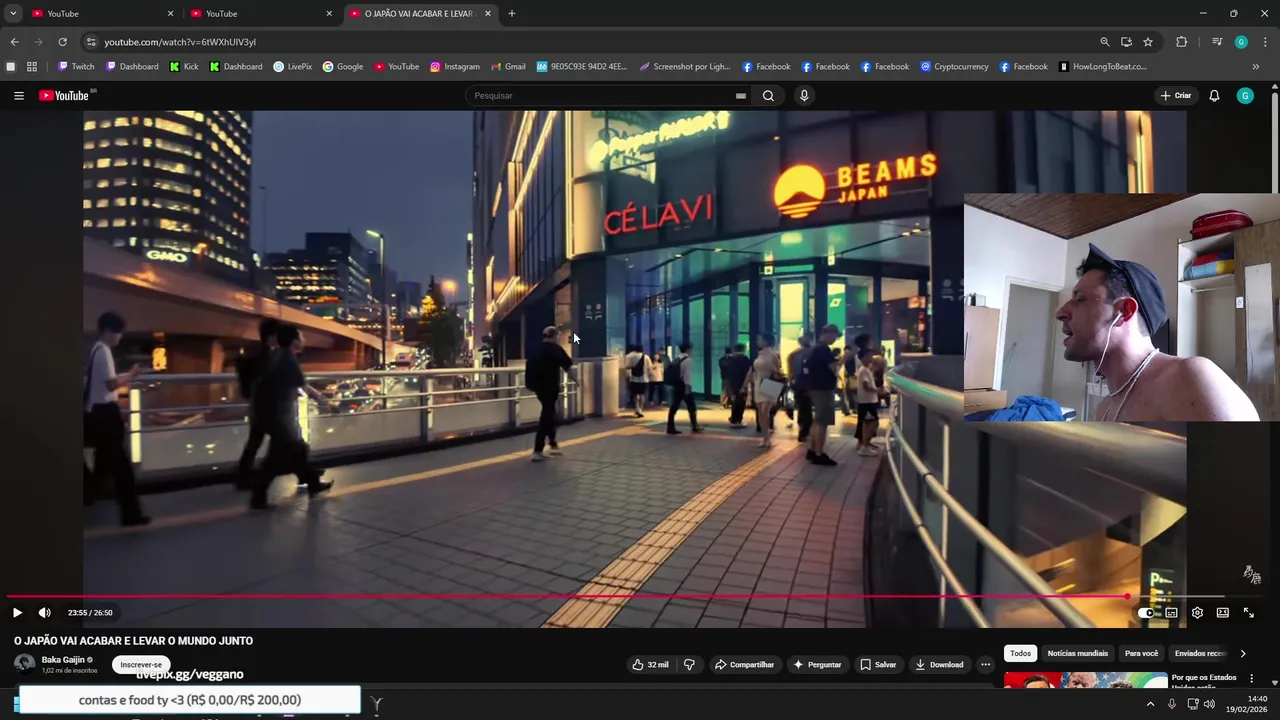1280x720 pixels.
Task: Click the magnifier search button
Action: point(768,96)
